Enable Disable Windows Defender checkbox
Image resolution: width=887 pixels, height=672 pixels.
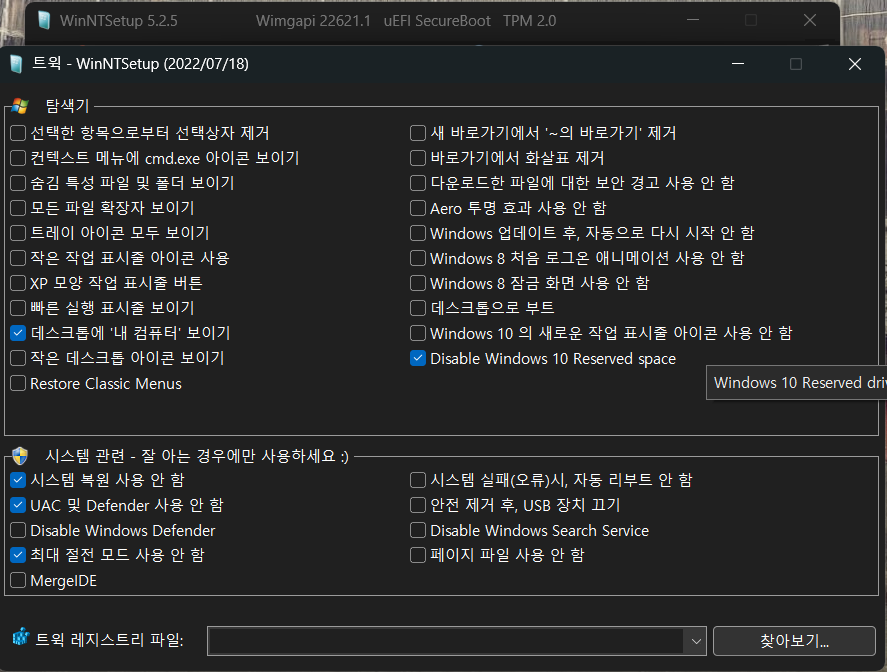pyautogui.click(x=18, y=530)
